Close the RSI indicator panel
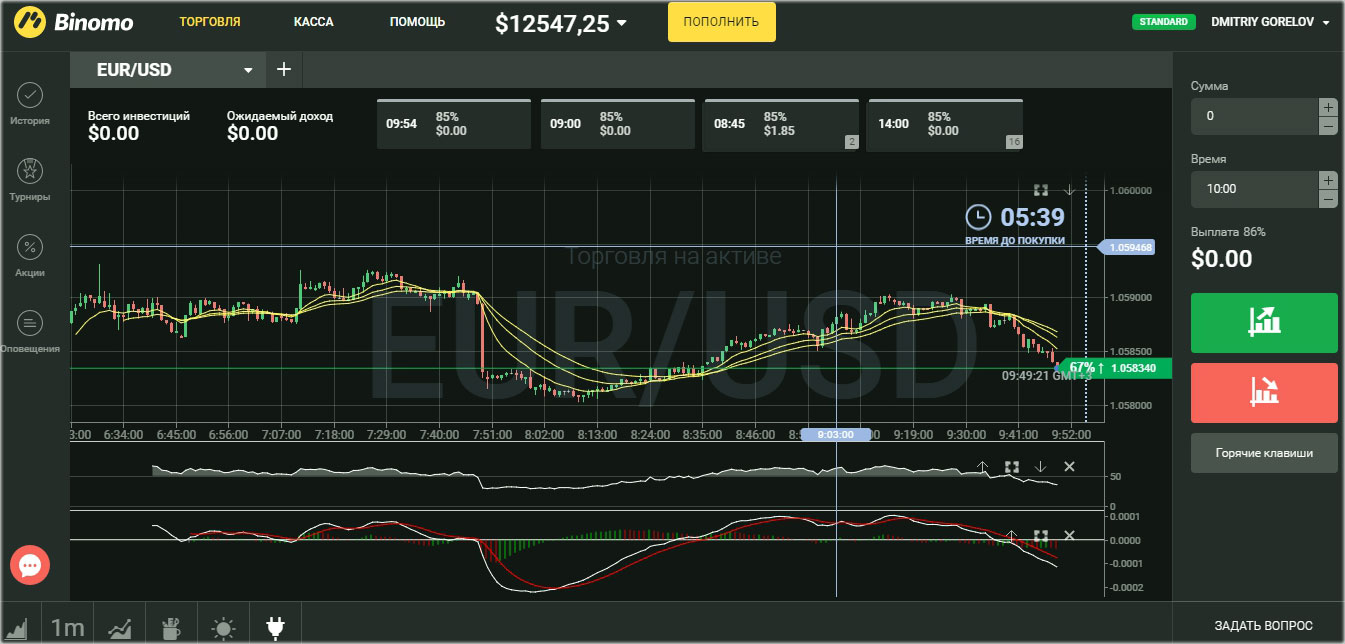 (1069, 467)
